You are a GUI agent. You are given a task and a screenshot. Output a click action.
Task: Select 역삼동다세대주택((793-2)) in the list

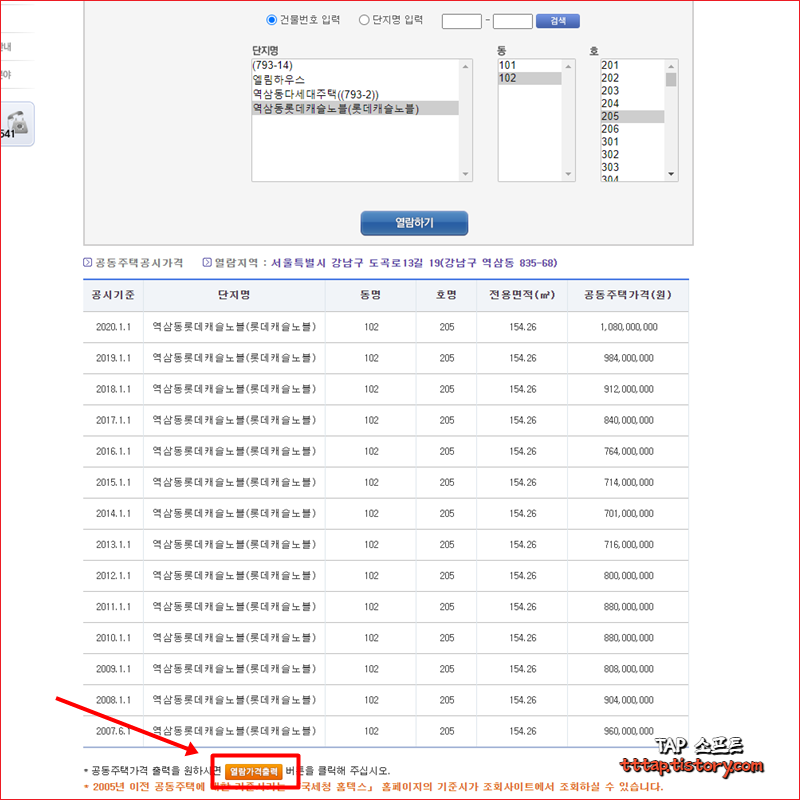(355, 94)
